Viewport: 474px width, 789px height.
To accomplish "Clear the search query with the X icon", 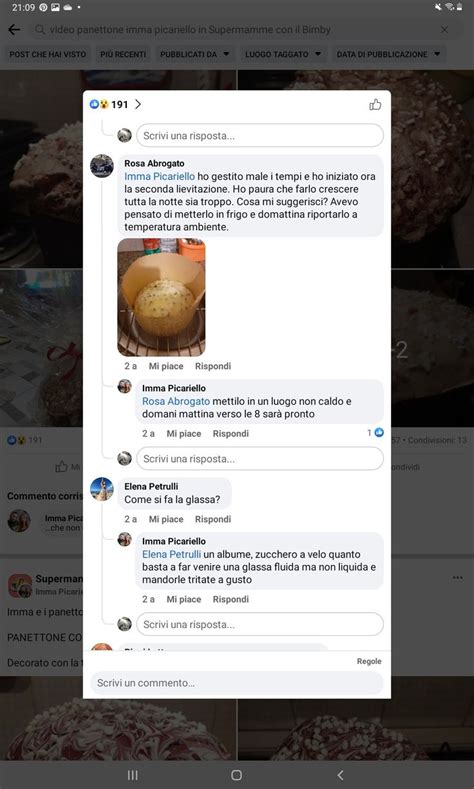I will tap(444, 30).
